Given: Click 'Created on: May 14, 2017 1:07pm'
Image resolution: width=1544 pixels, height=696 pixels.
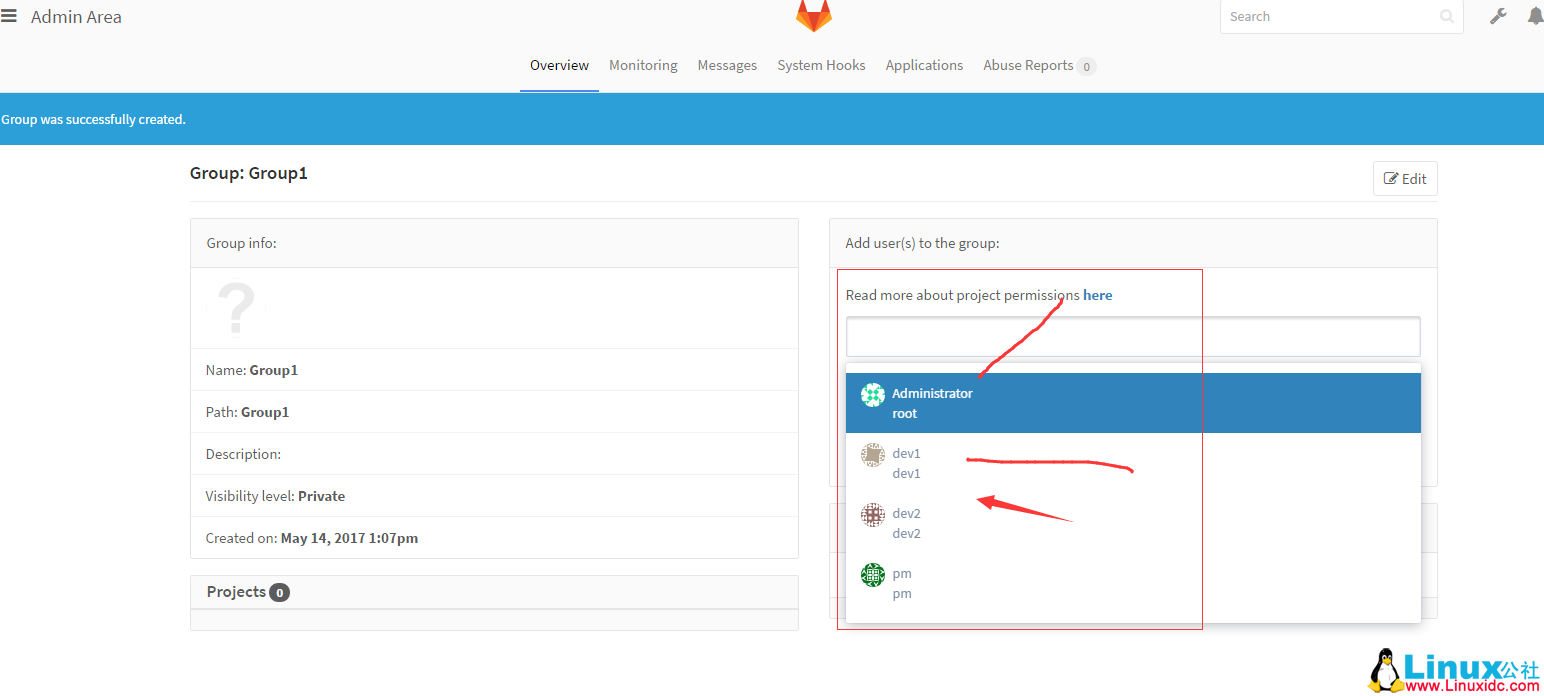Looking at the screenshot, I should [312, 538].
